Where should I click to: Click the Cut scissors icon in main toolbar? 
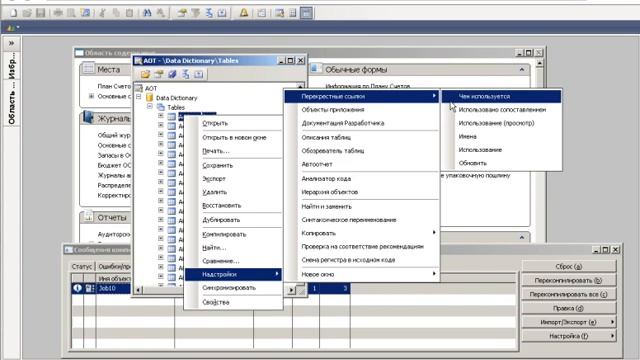pyautogui.click(x=102, y=13)
